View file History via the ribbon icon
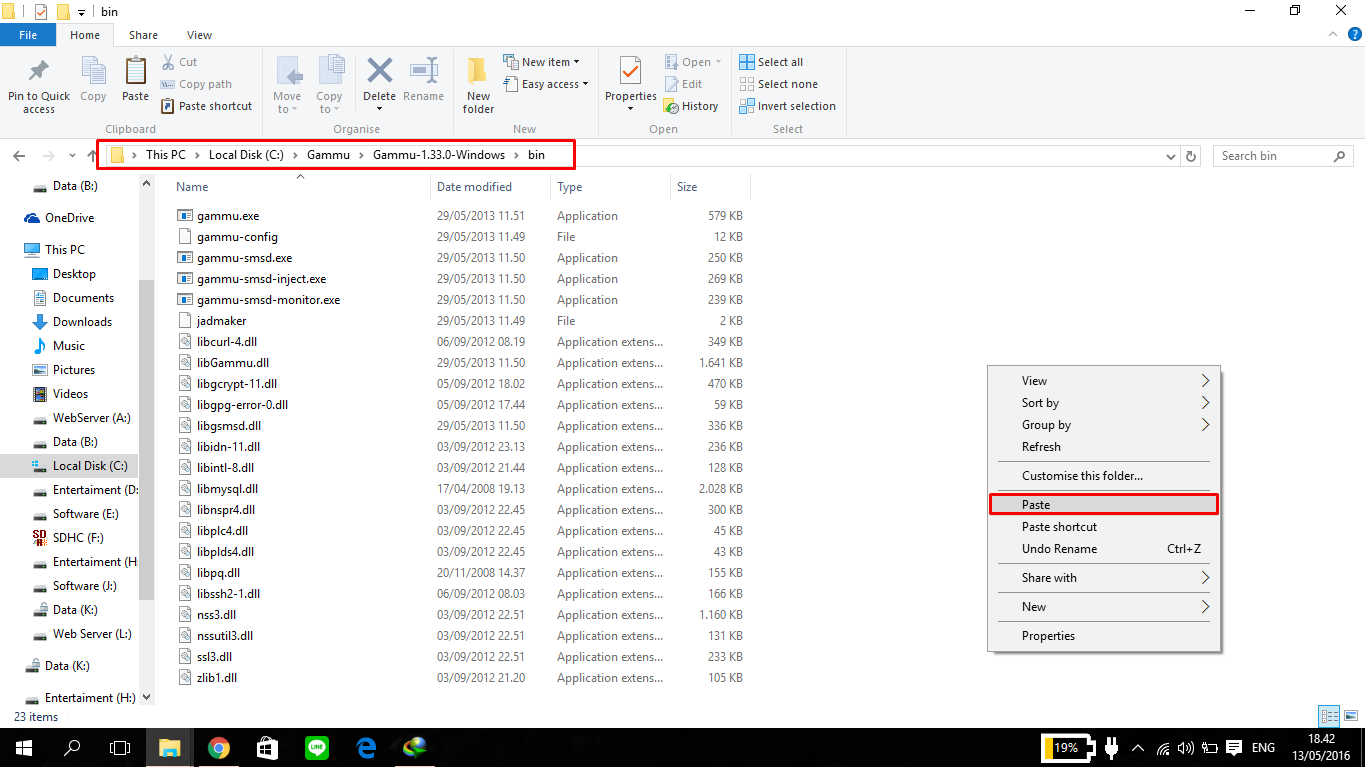This screenshot has width=1365, height=767. tap(692, 105)
